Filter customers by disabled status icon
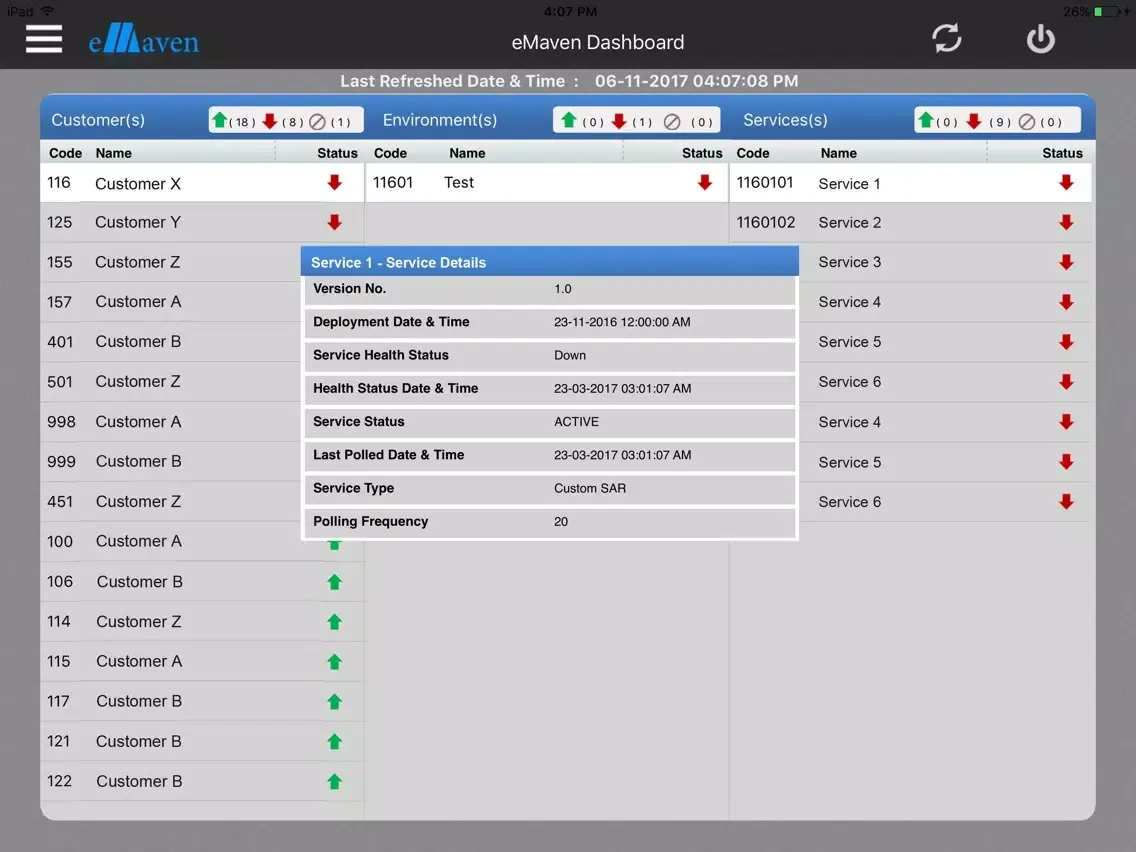The height and width of the screenshot is (852, 1136). (x=317, y=122)
